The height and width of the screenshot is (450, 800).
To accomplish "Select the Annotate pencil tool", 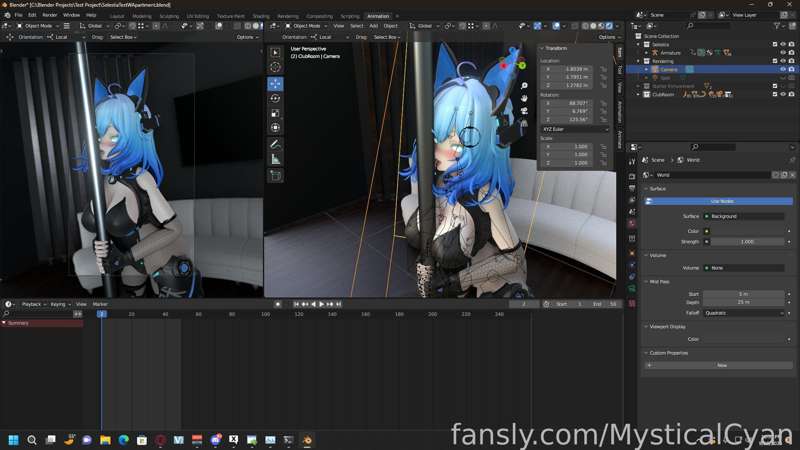I will click(275, 145).
